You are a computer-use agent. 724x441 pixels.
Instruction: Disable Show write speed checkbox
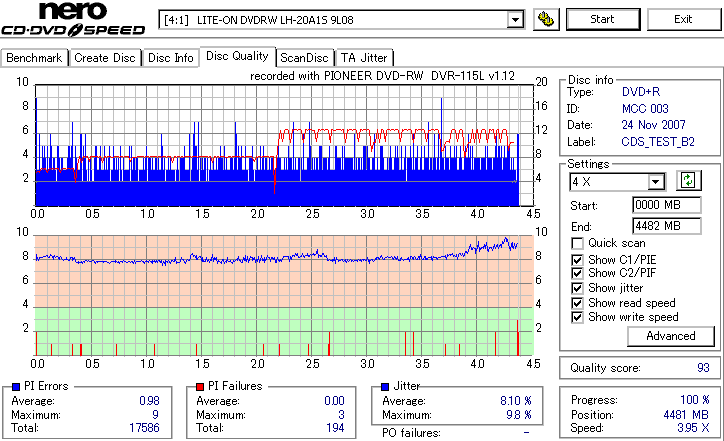coord(577,318)
